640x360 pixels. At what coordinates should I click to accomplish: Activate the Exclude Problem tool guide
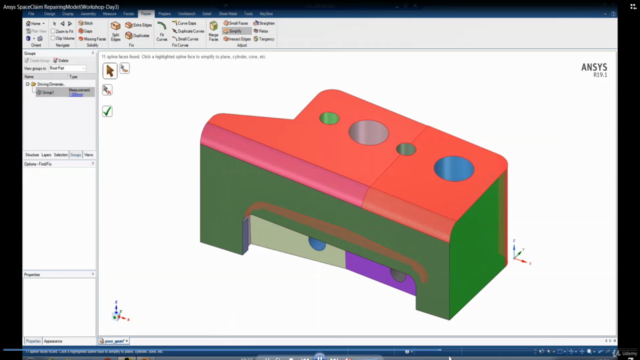pos(107,90)
